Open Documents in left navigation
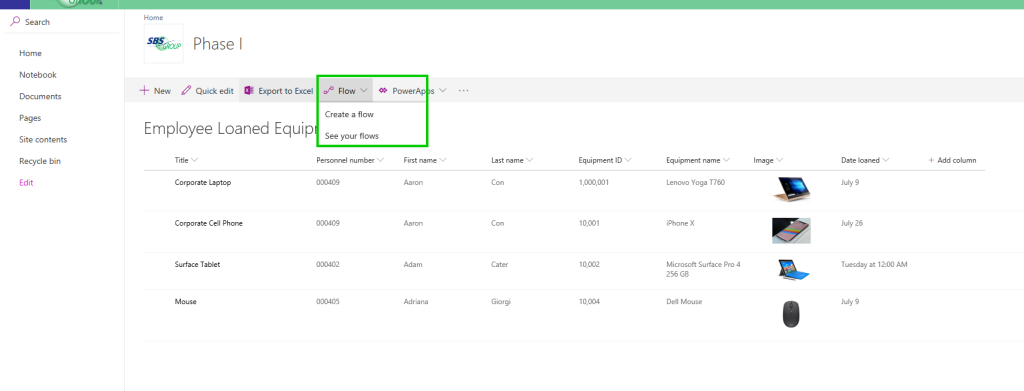This screenshot has height=391, width=1024. click(x=40, y=96)
